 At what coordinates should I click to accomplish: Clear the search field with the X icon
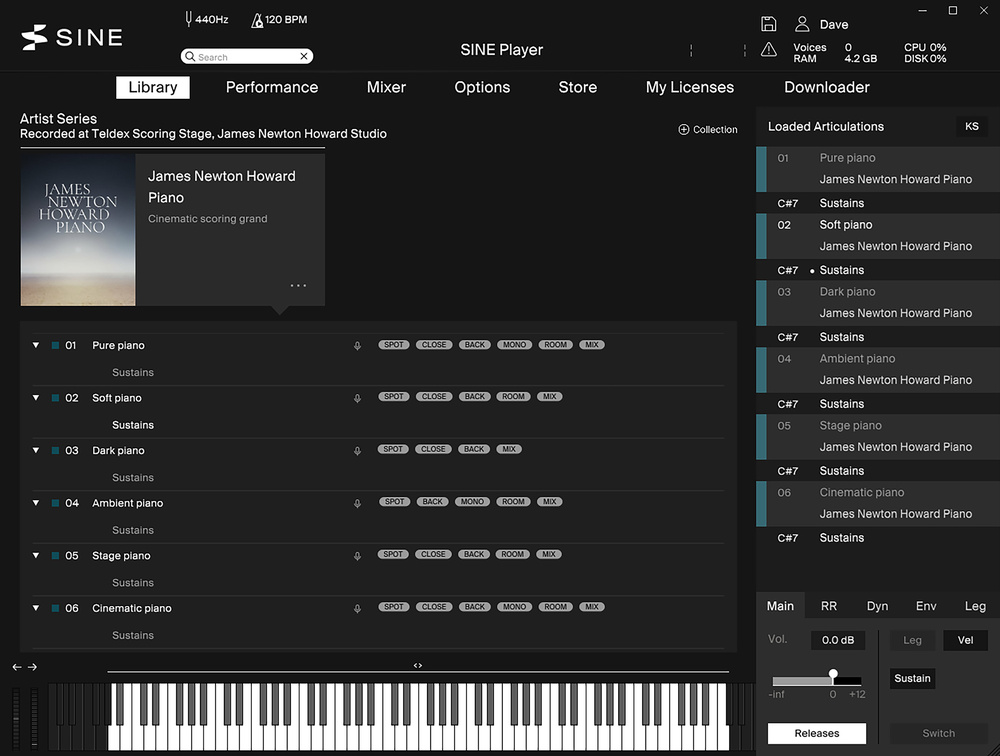(x=304, y=57)
